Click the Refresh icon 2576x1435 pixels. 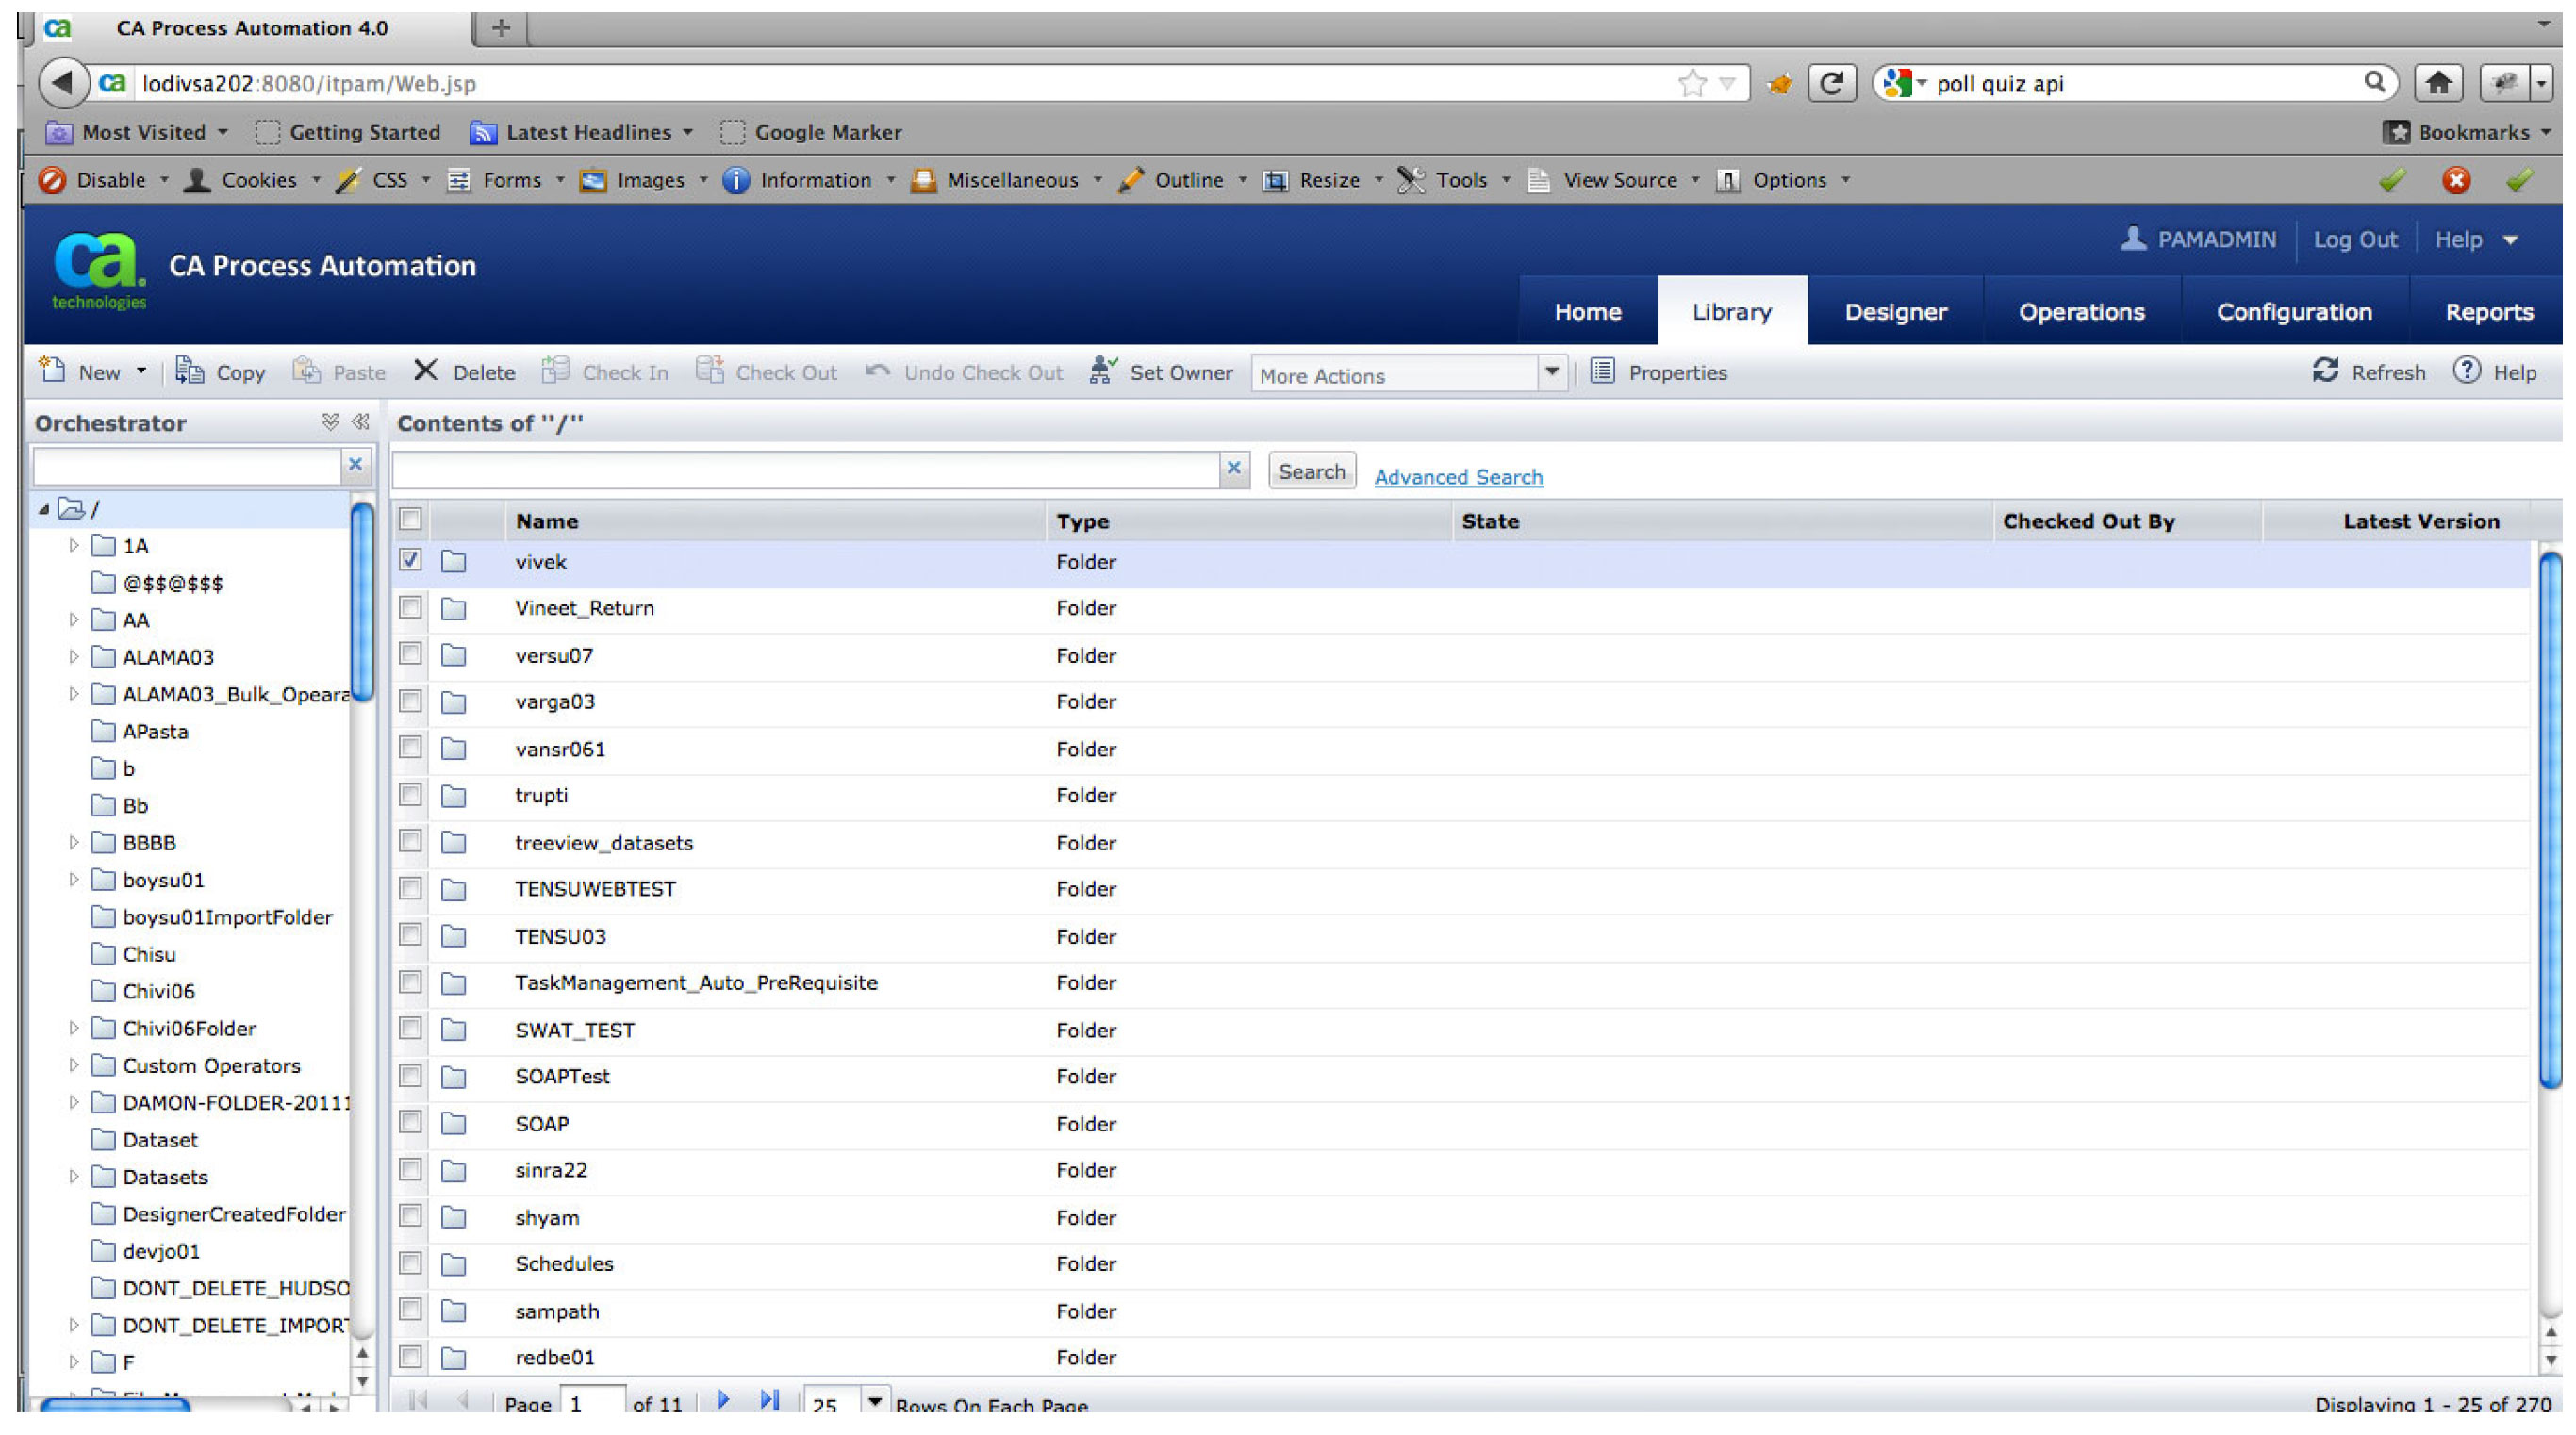pos(2327,371)
